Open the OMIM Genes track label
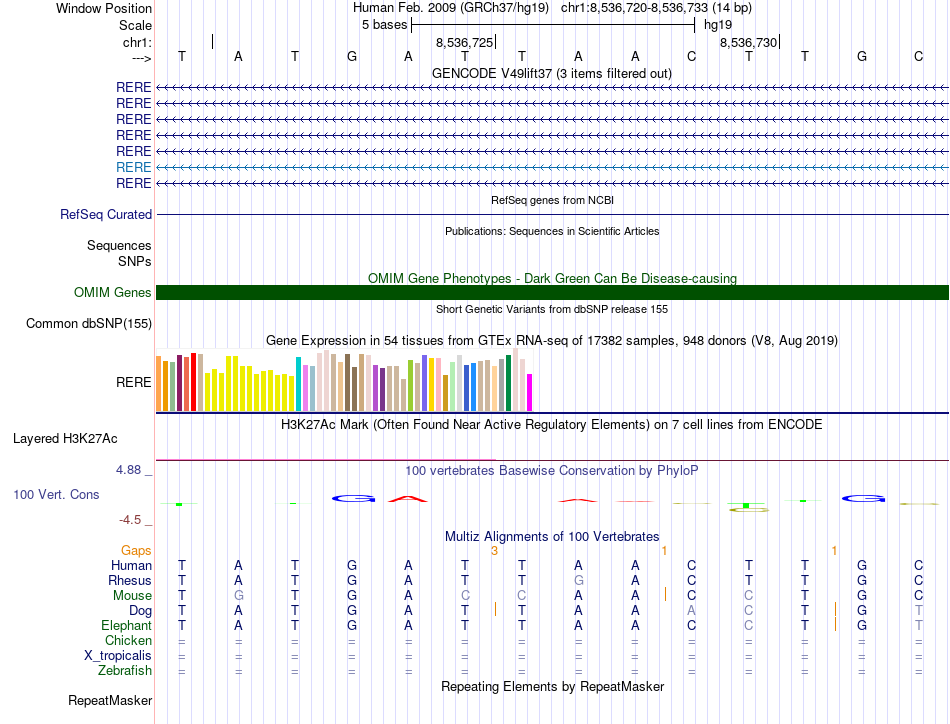Screen dimensions: 950x724 113,292
